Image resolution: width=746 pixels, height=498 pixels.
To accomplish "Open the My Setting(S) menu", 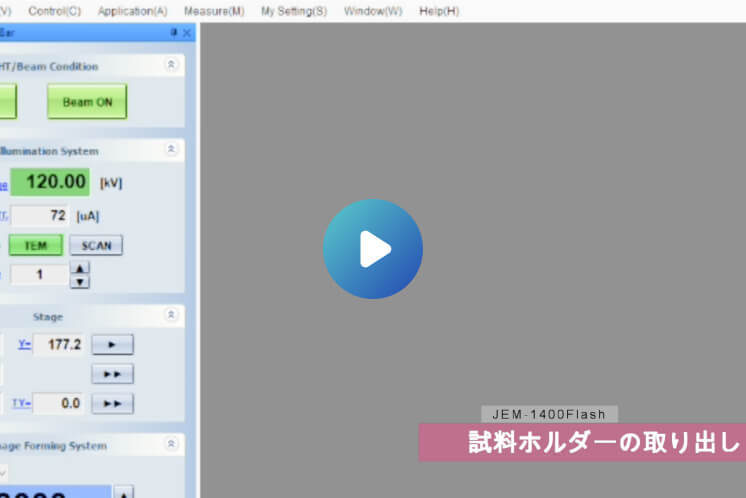I will pyautogui.click(x=293, y=11).
